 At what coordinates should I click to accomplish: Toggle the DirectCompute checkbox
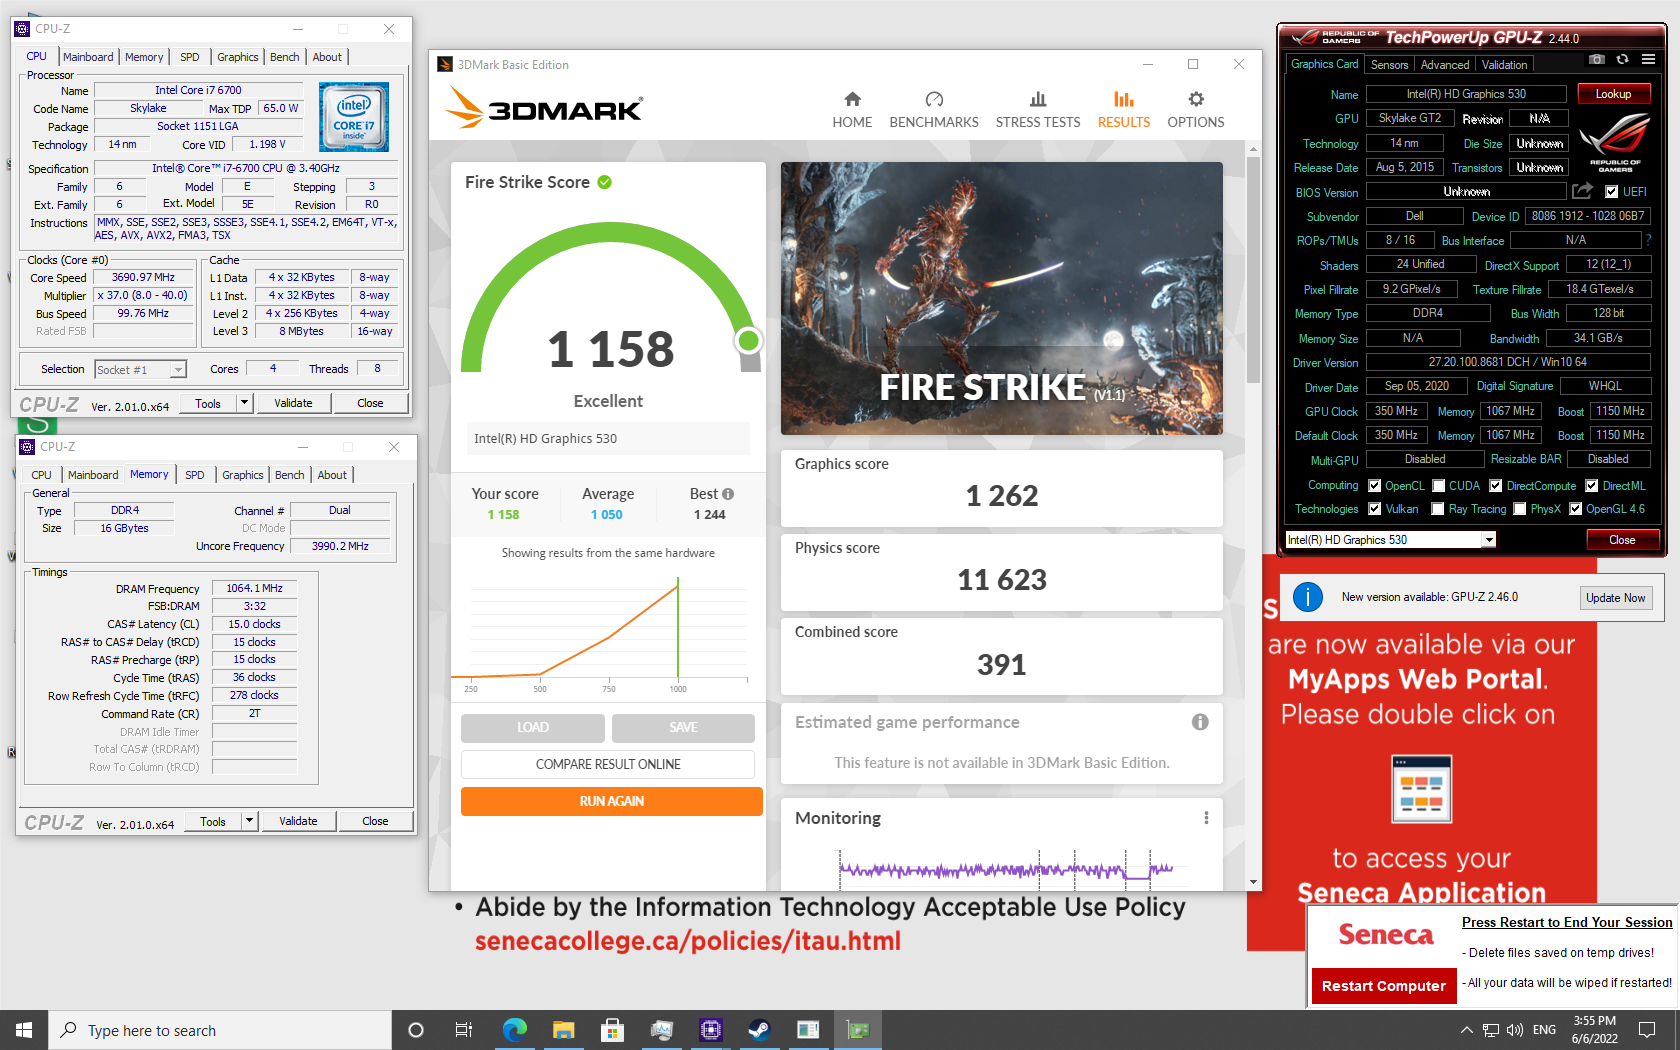coord(1496,486)
